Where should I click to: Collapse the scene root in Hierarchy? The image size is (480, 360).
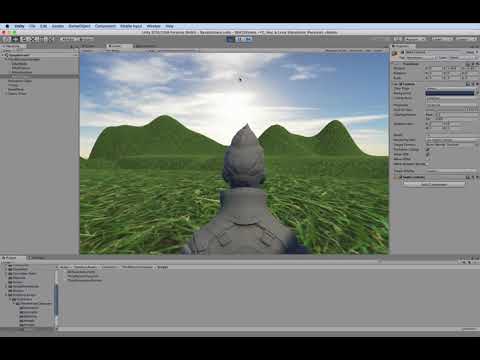coord(3,55)
